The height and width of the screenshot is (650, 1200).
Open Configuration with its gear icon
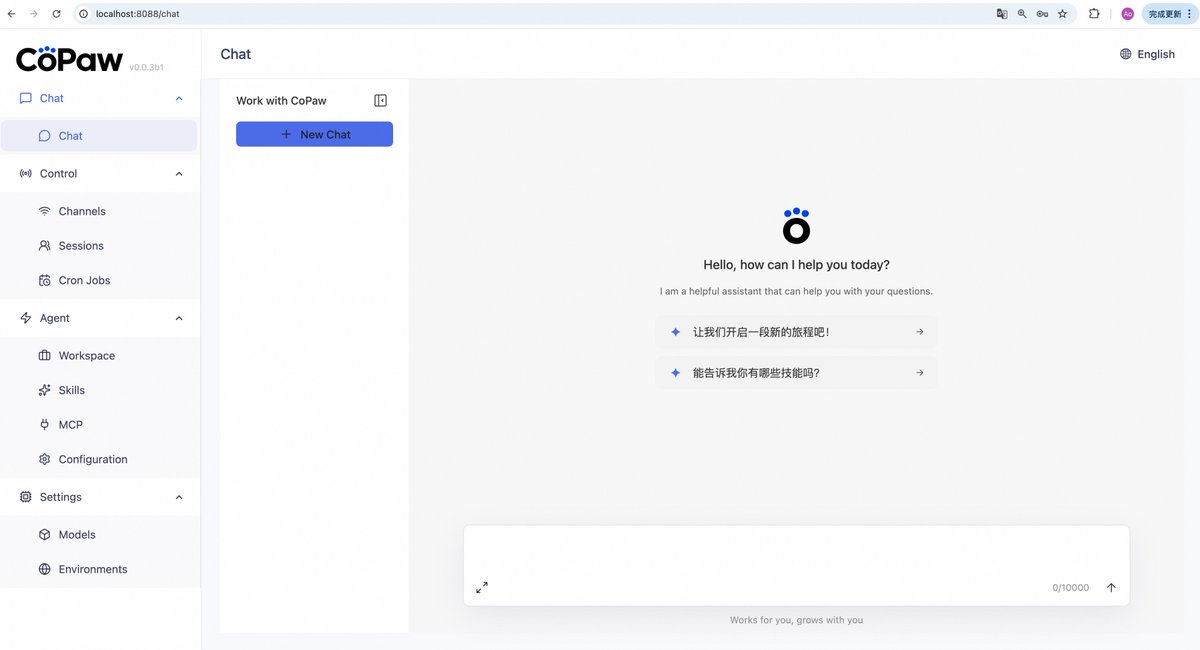click(44, 459)
